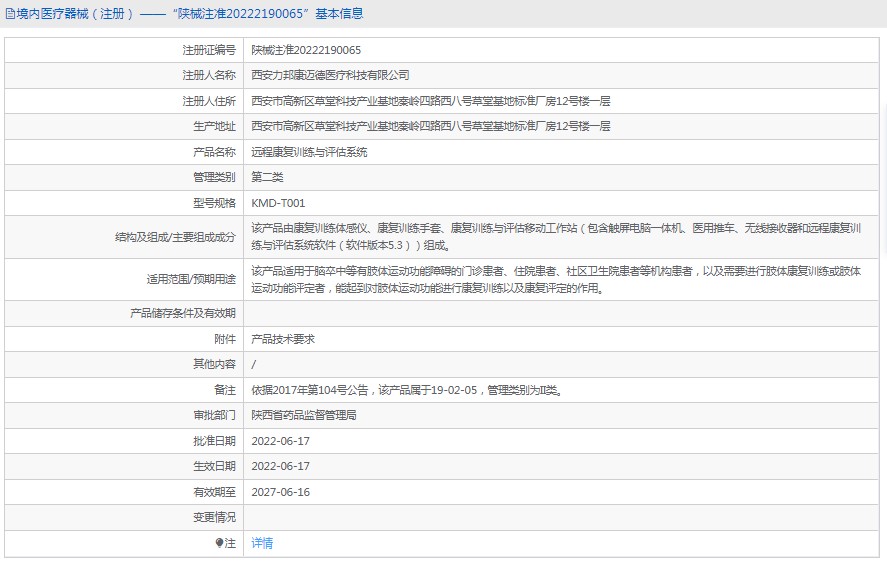The width and height of the screenshot is (887, 565).
Task: Select the intended-use text starting 该产品适用于脑卒中
Action: 556,279
